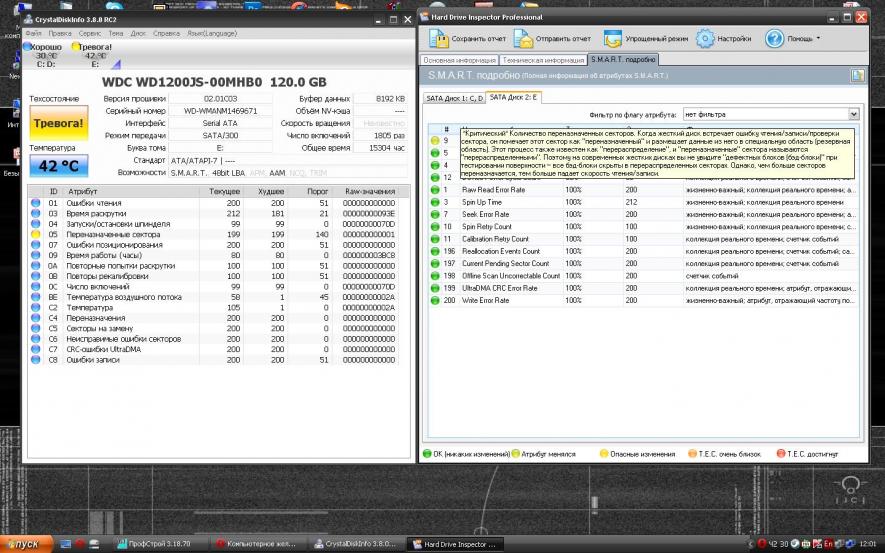Click yellow status dot for attribute 9

click(x=435, y=141)
